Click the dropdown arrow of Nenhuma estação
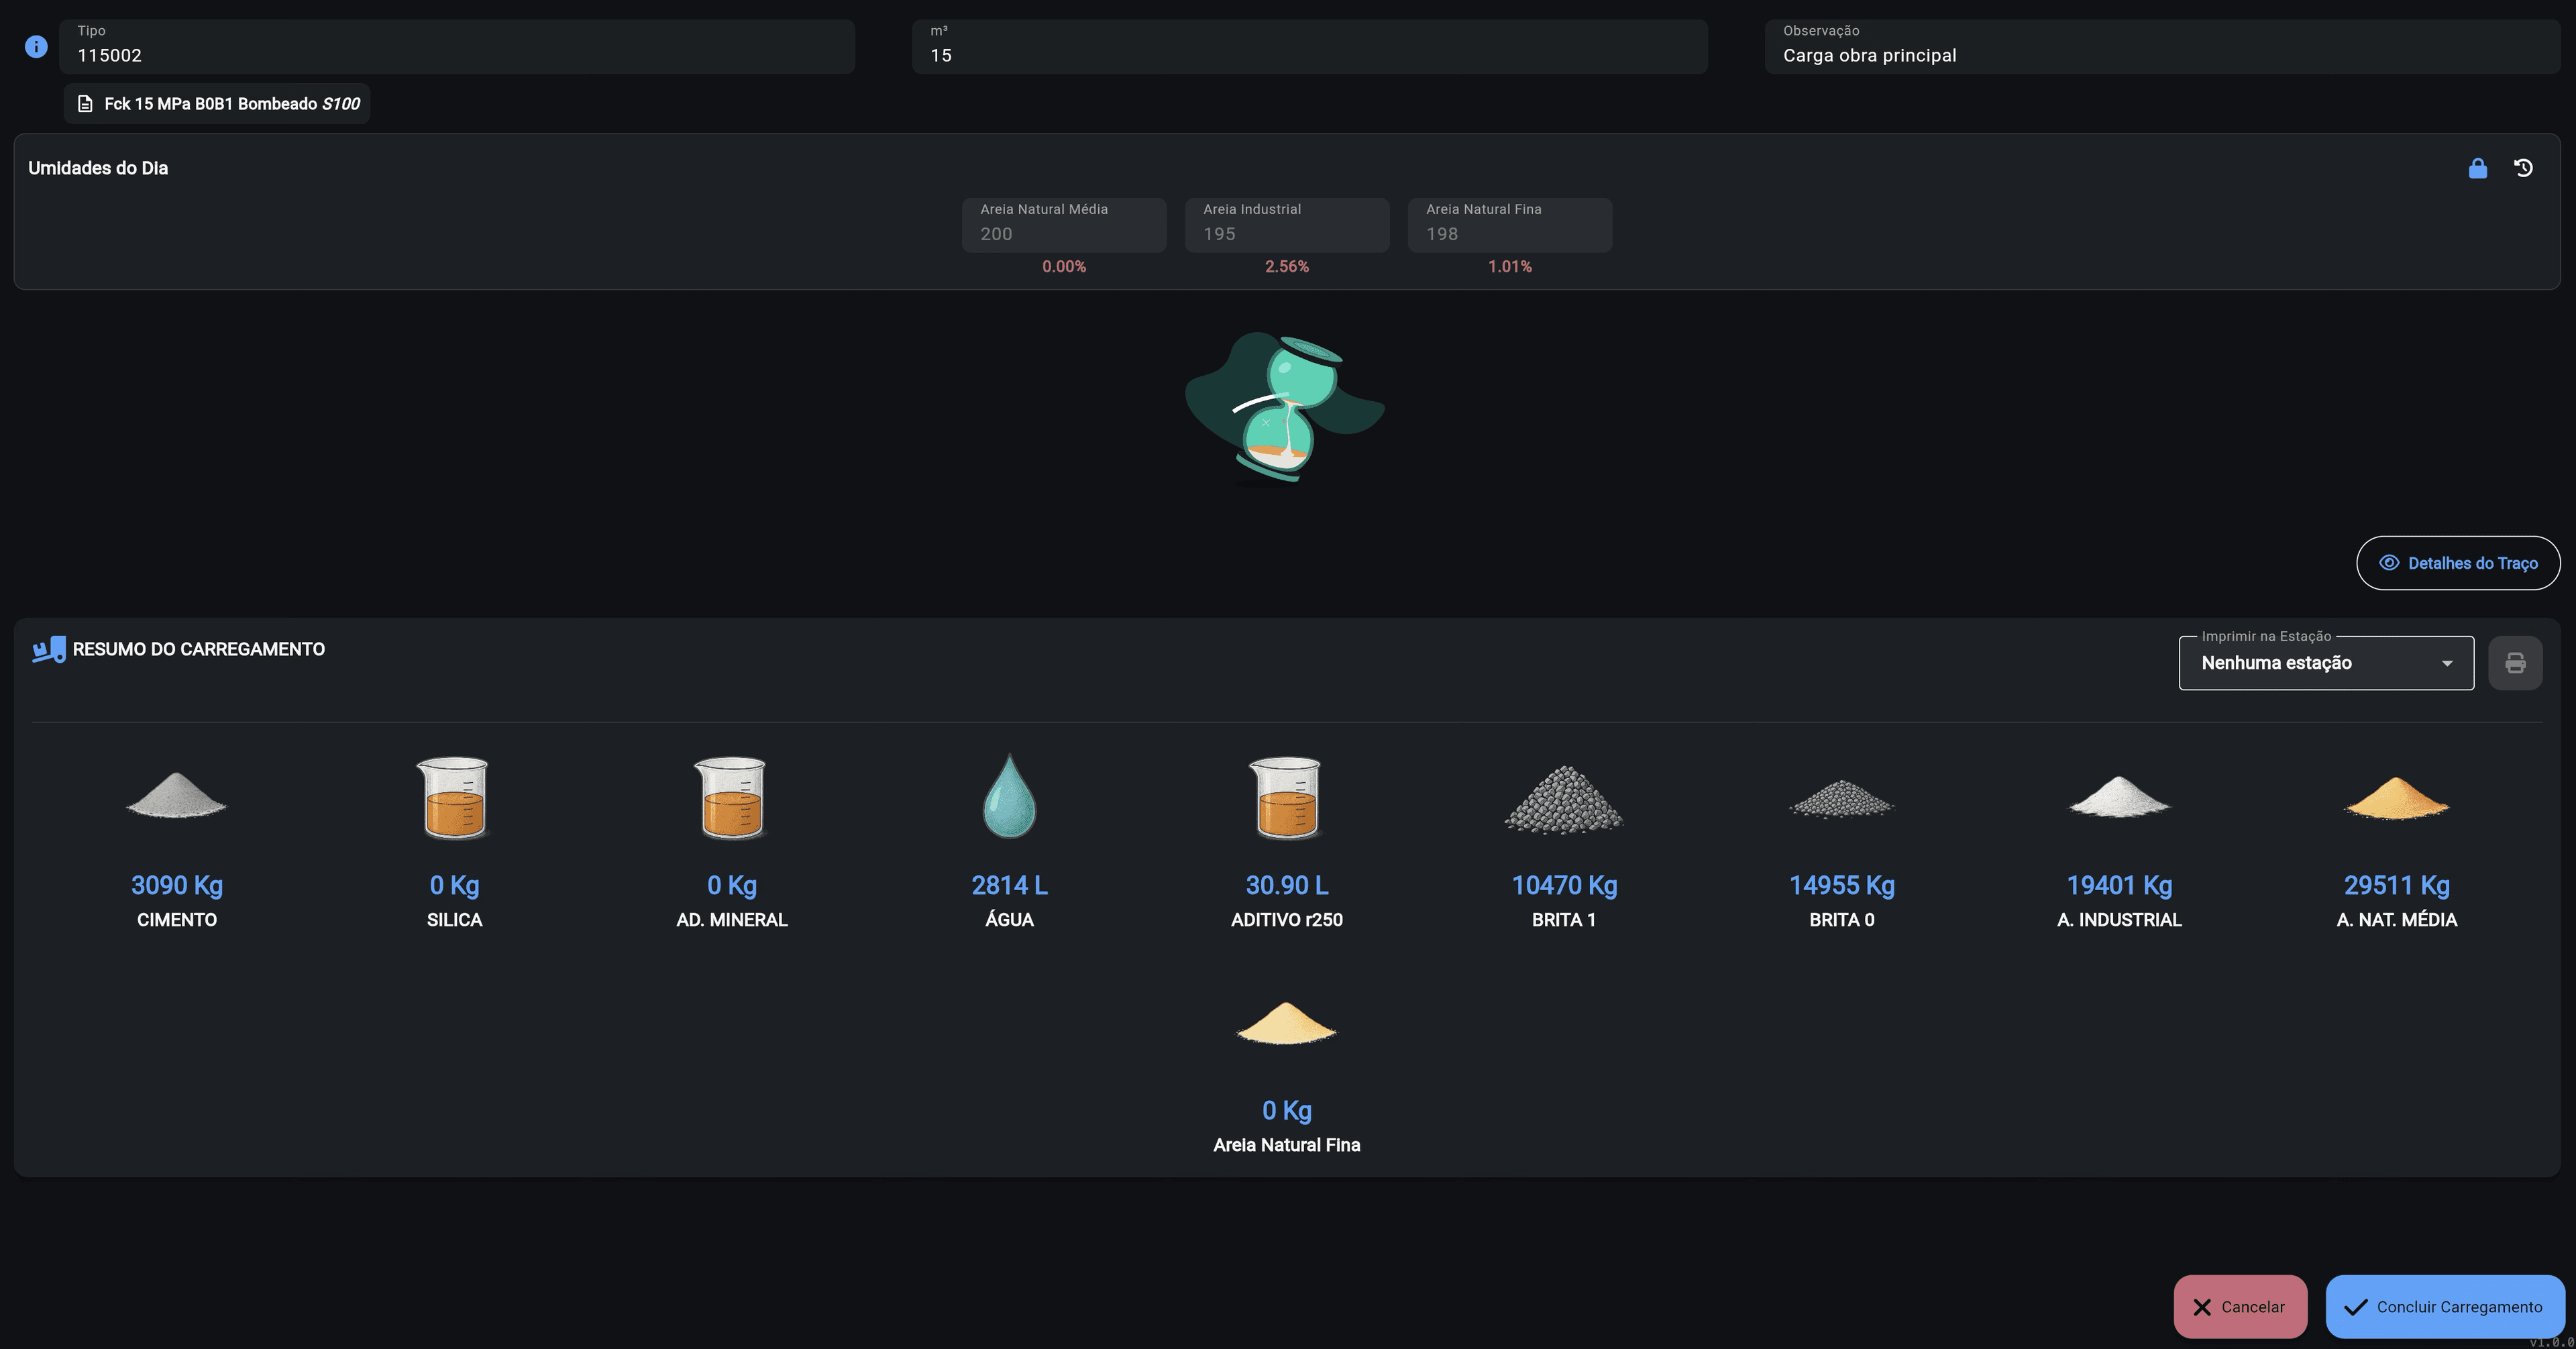Viewport: 2576px width, 1349px height. 2446,663
